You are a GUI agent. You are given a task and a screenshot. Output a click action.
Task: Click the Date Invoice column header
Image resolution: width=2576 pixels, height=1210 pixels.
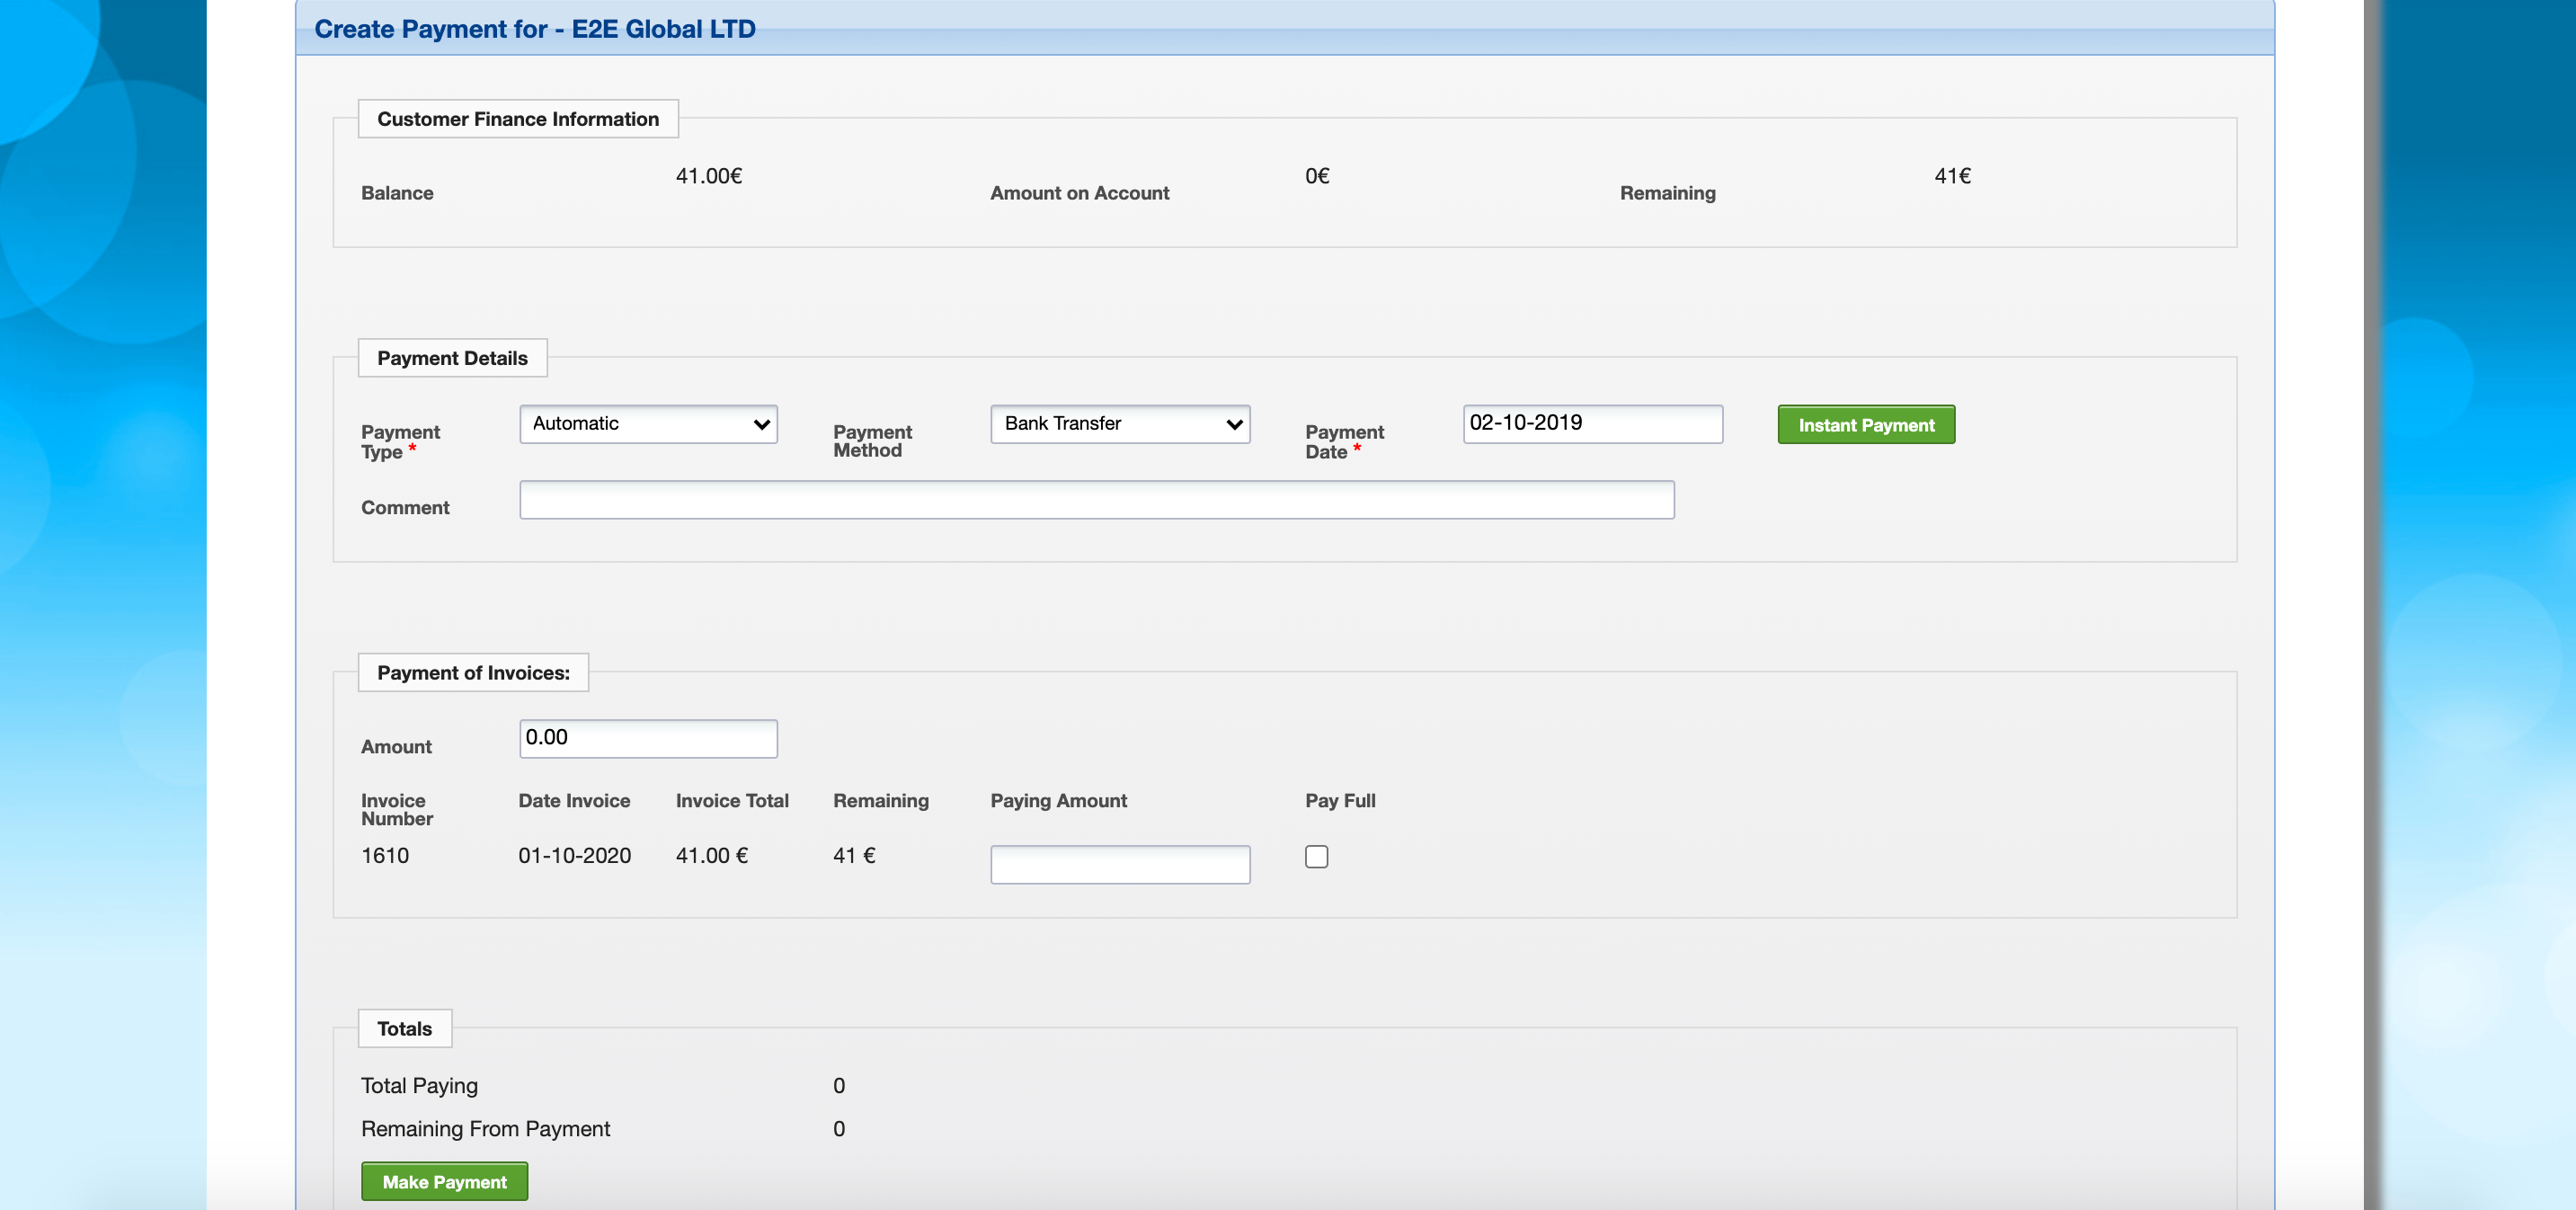click(x=574, y=801)
